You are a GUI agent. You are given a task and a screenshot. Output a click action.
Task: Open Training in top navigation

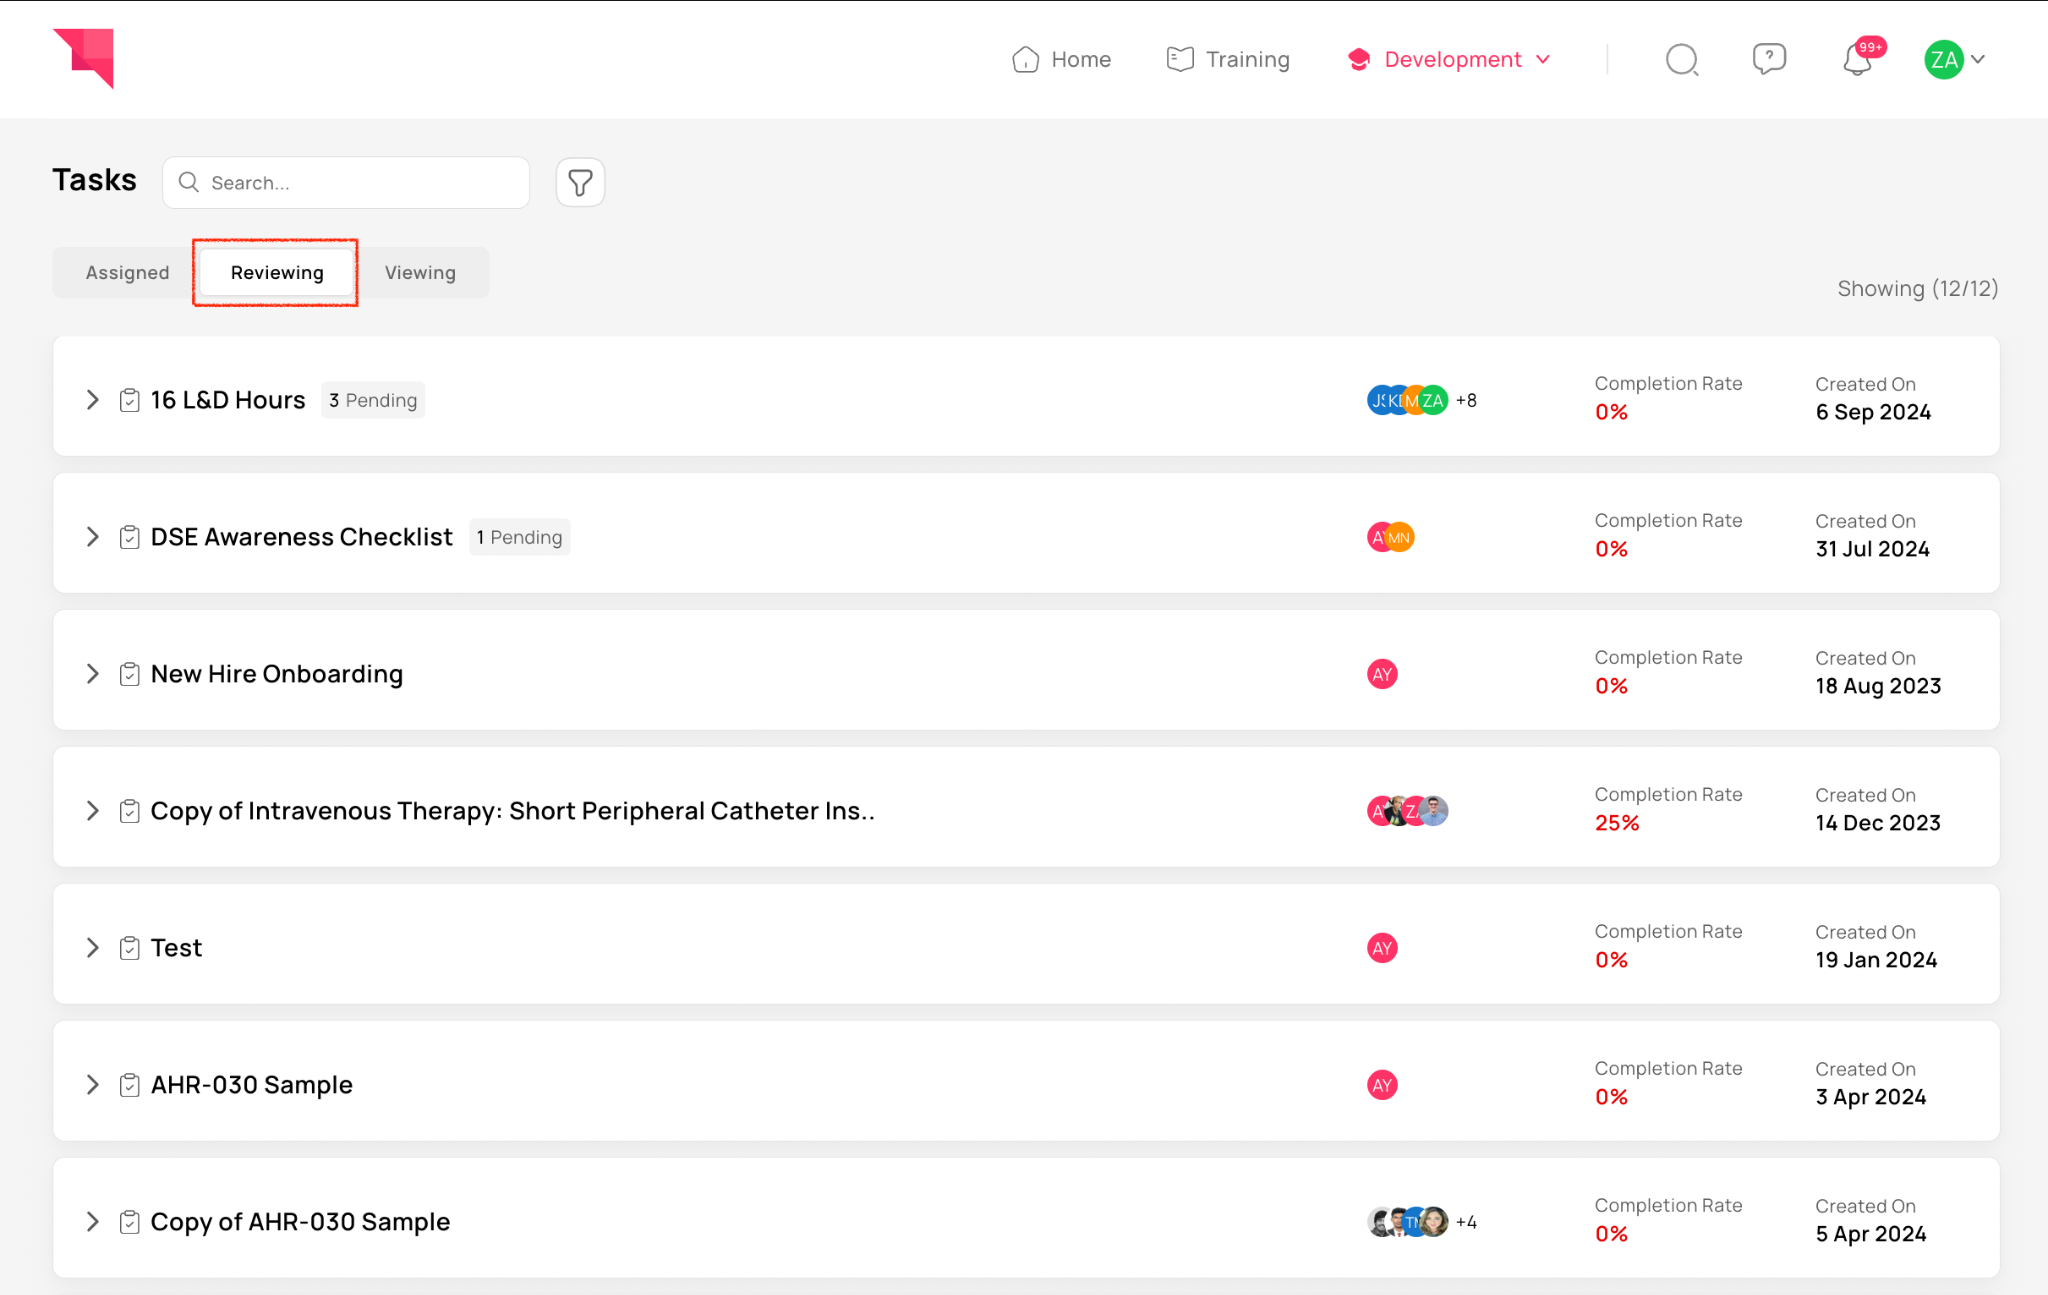[x=1228, y=60]
